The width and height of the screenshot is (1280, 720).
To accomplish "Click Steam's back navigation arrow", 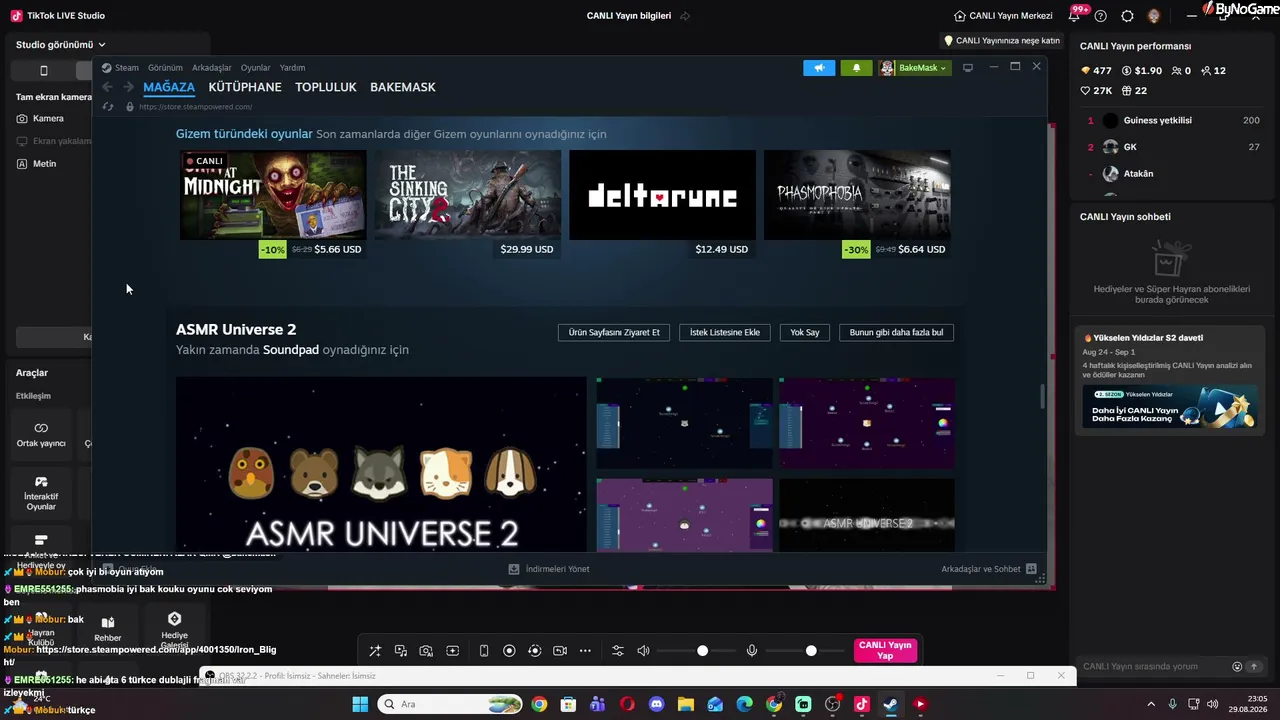I will pyautogui.click(x=108, y=87).
